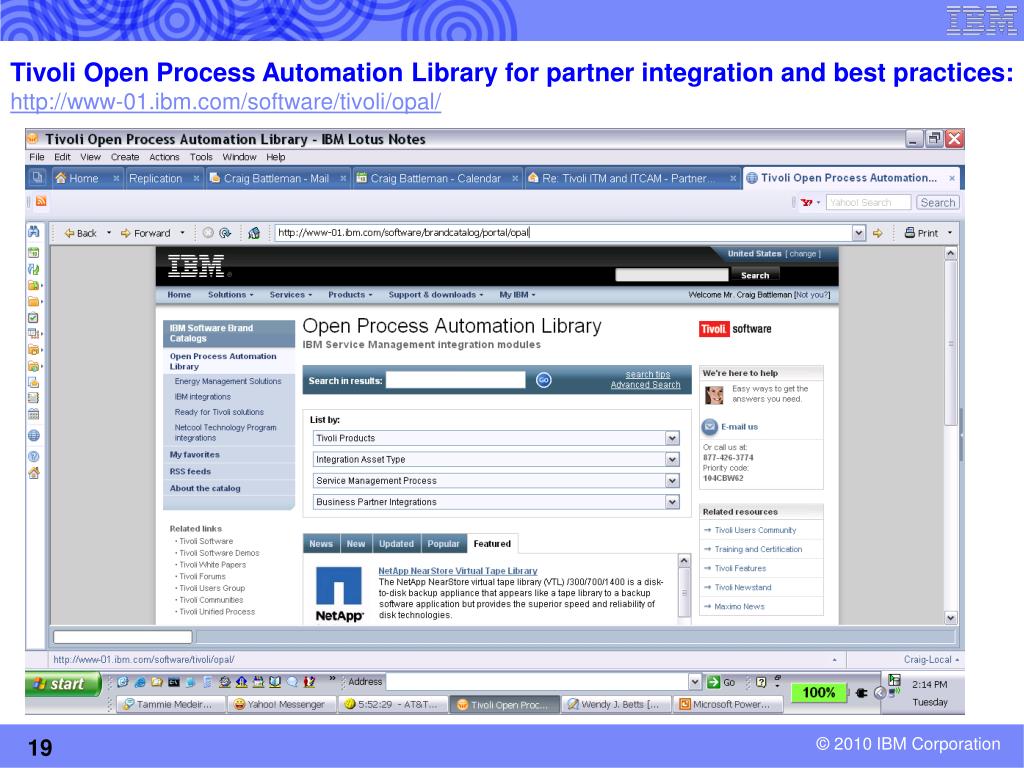Open Microsoft PowerPoint from the taskbar

[726, 704]
